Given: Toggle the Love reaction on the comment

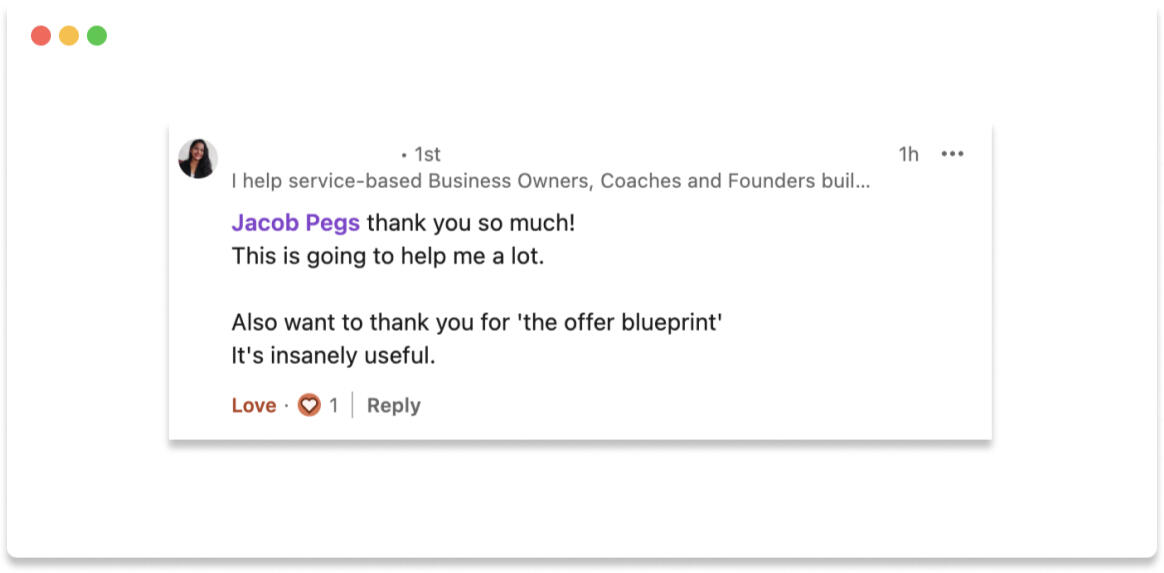Looking at the screenshot, I should click(254, 405).
